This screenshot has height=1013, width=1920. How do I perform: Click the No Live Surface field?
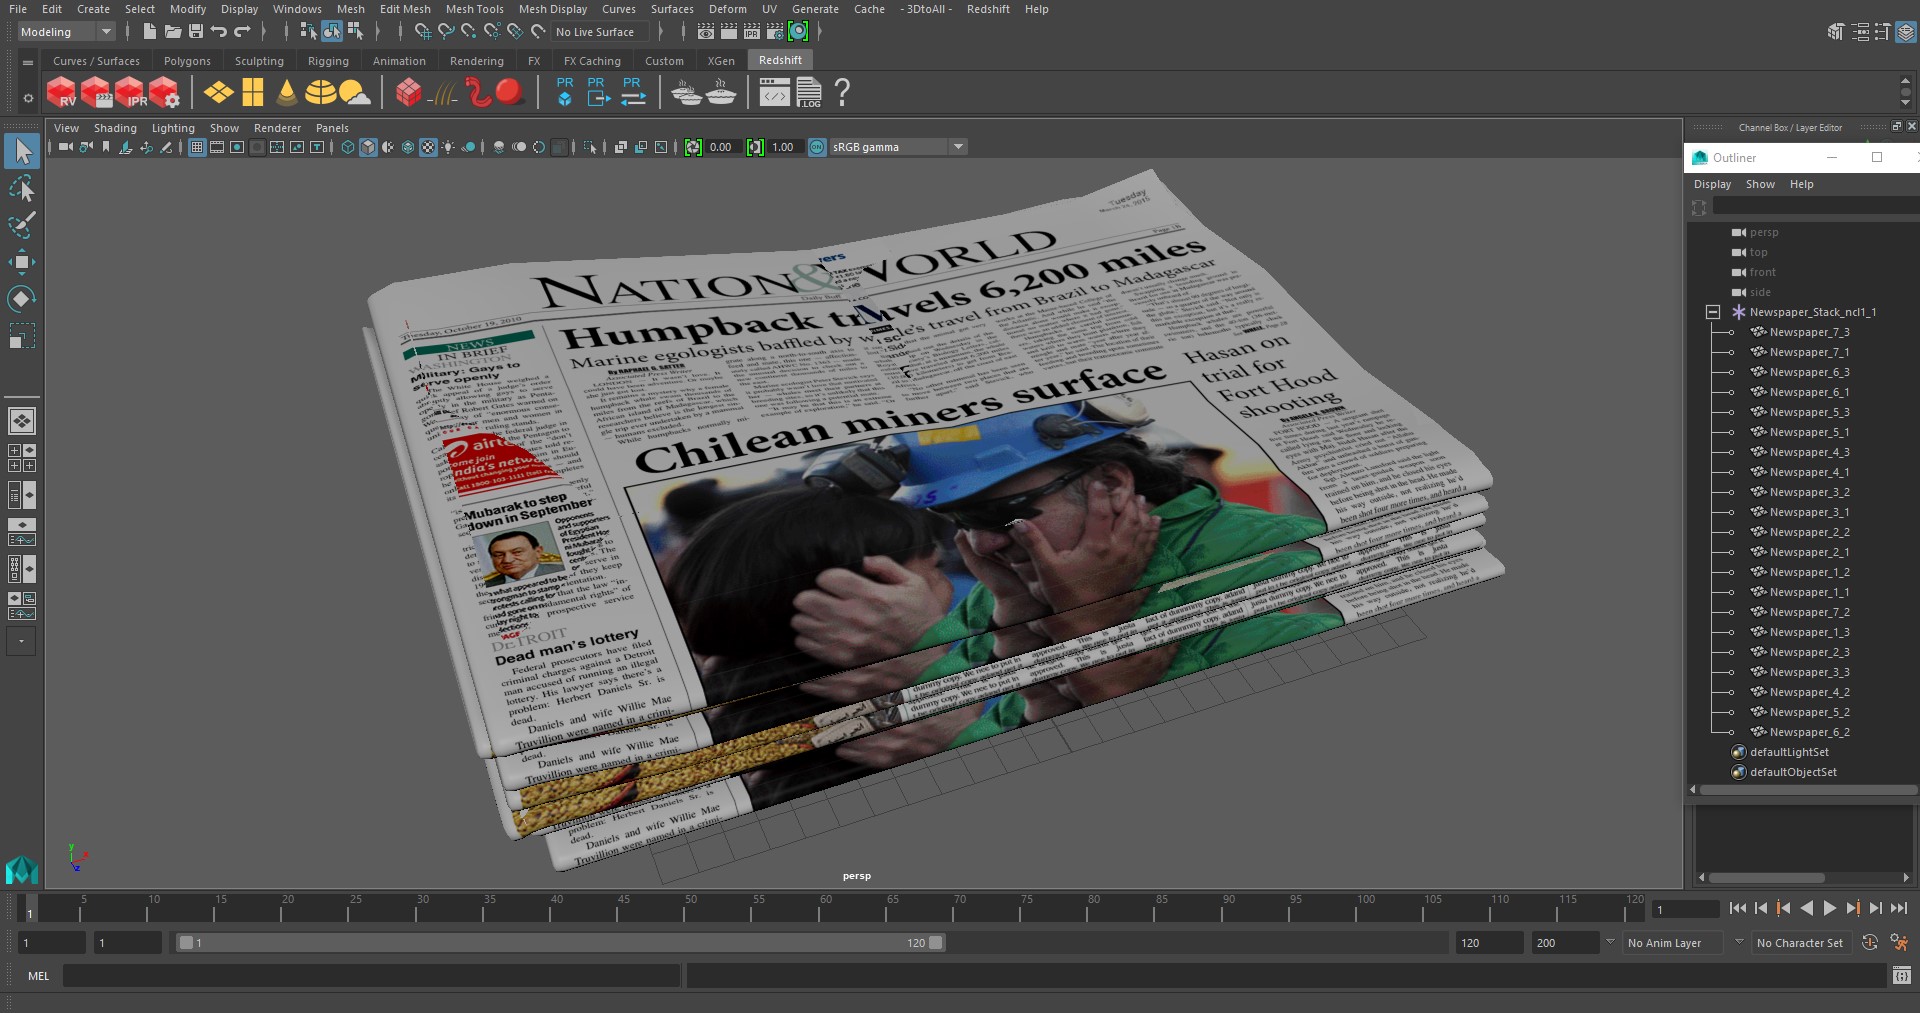point(600,32)
